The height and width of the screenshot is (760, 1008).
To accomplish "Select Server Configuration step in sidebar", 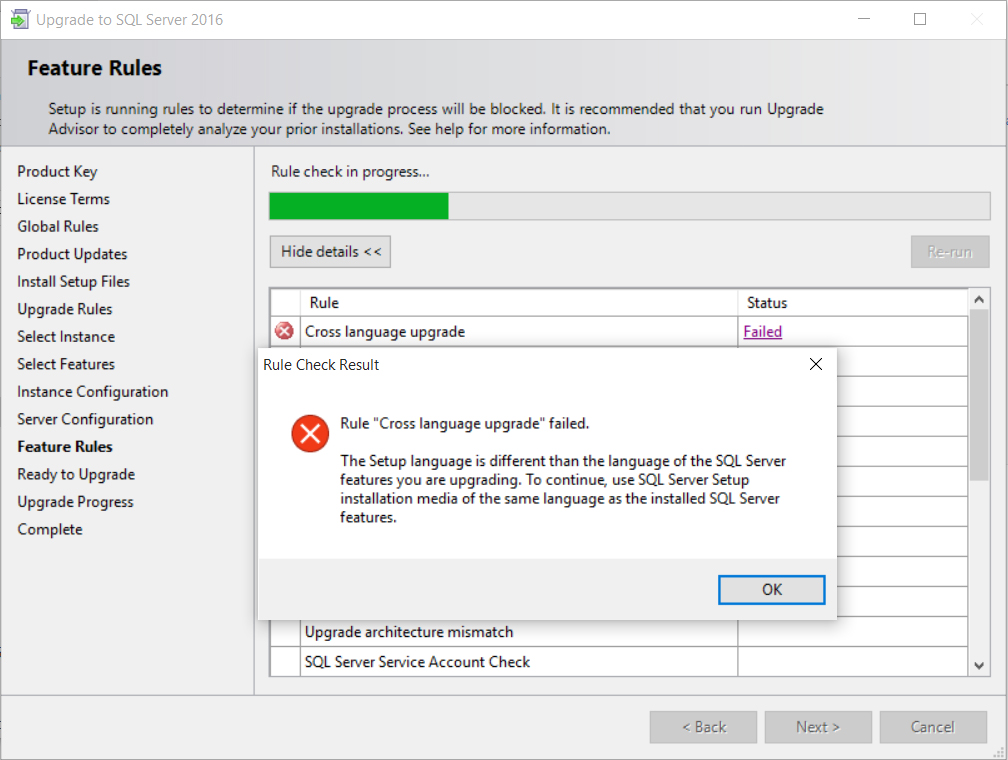I will (x=85, y=419).
